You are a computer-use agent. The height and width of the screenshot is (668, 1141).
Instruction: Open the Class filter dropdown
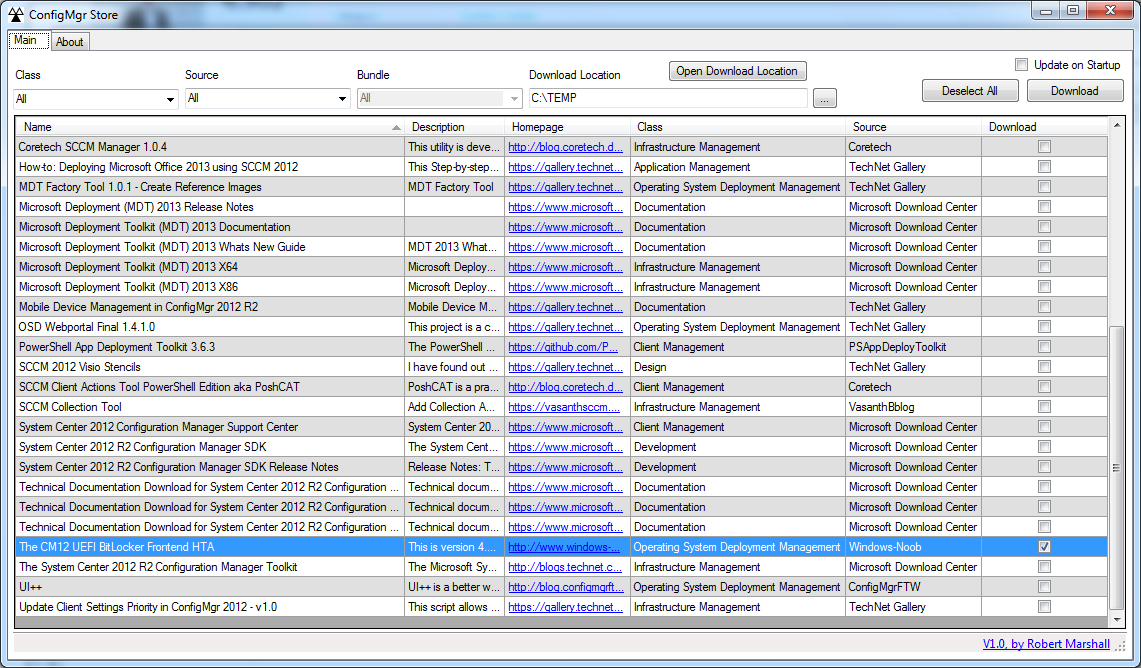point(95,98)
